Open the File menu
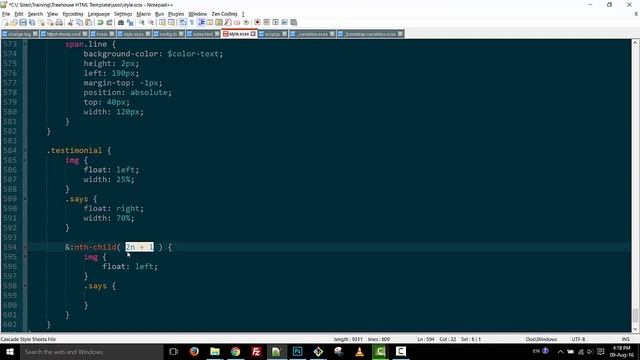Viewport: 640px width, 360px height. point(6,14)
